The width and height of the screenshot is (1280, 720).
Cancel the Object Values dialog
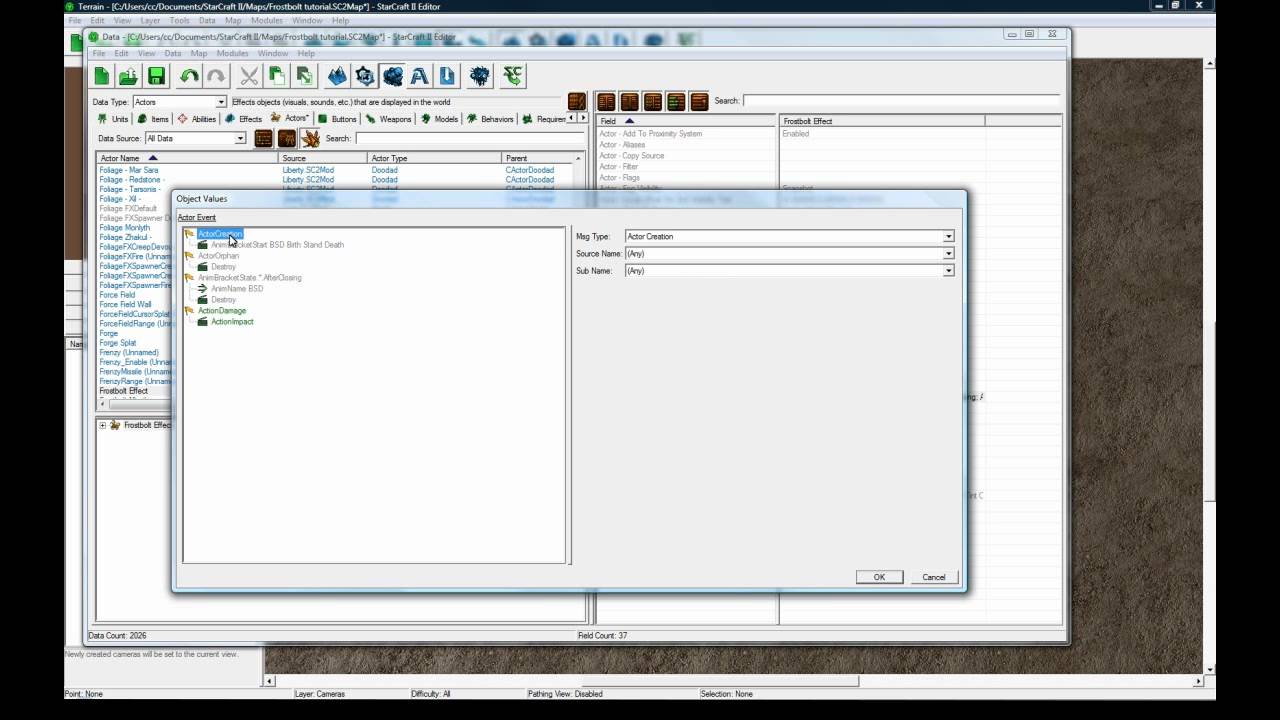click(934, 577)
